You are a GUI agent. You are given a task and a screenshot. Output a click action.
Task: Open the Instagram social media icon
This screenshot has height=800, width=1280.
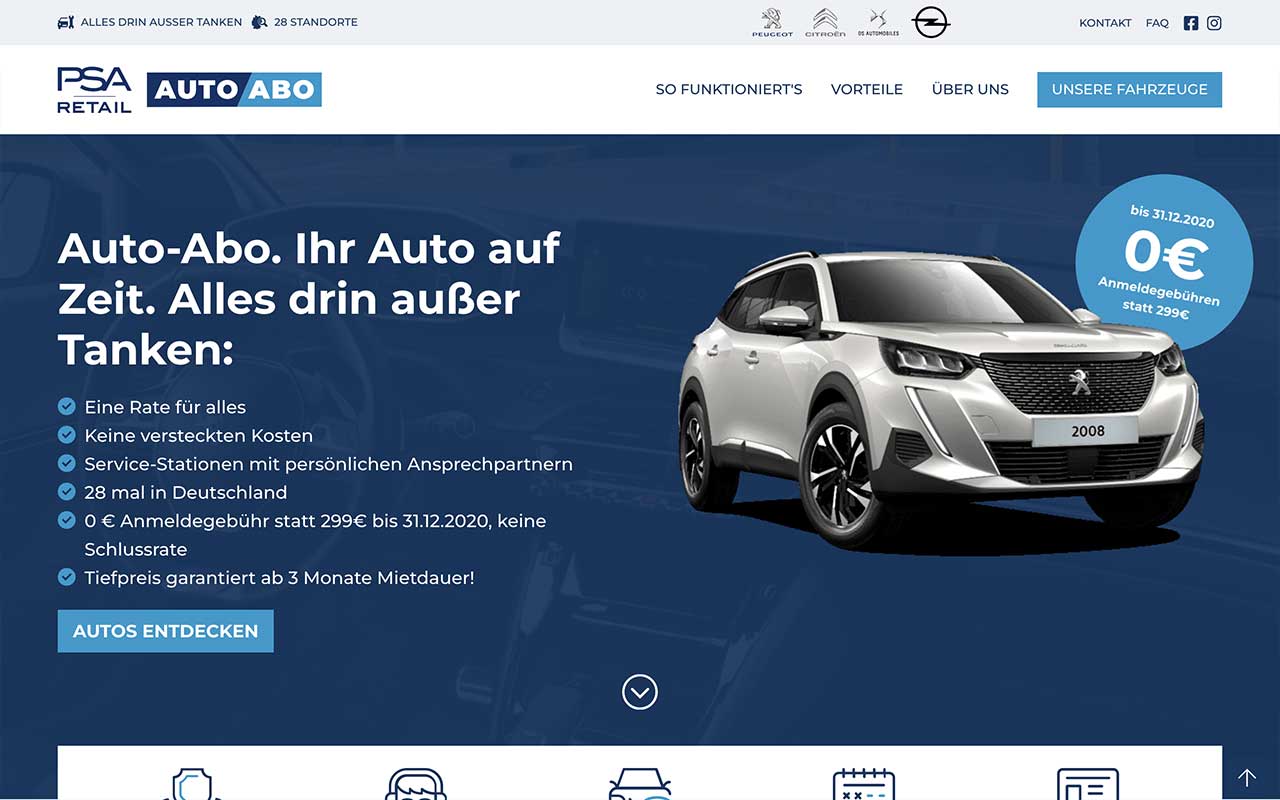pos(1214,22)
